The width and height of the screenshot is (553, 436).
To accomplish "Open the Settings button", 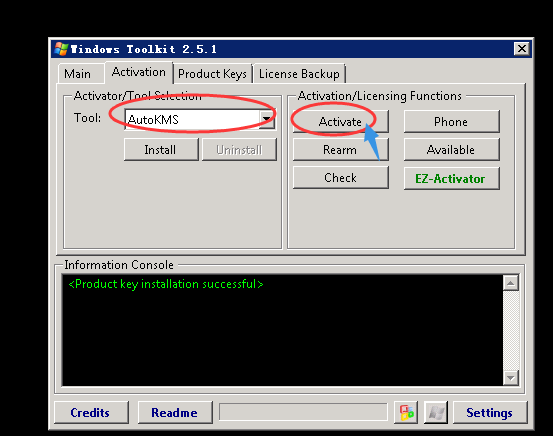I will click(x=490, y=412).
